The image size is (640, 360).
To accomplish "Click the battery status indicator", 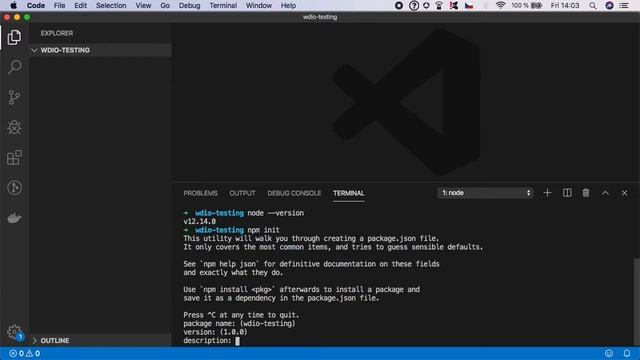I will 527,6.
